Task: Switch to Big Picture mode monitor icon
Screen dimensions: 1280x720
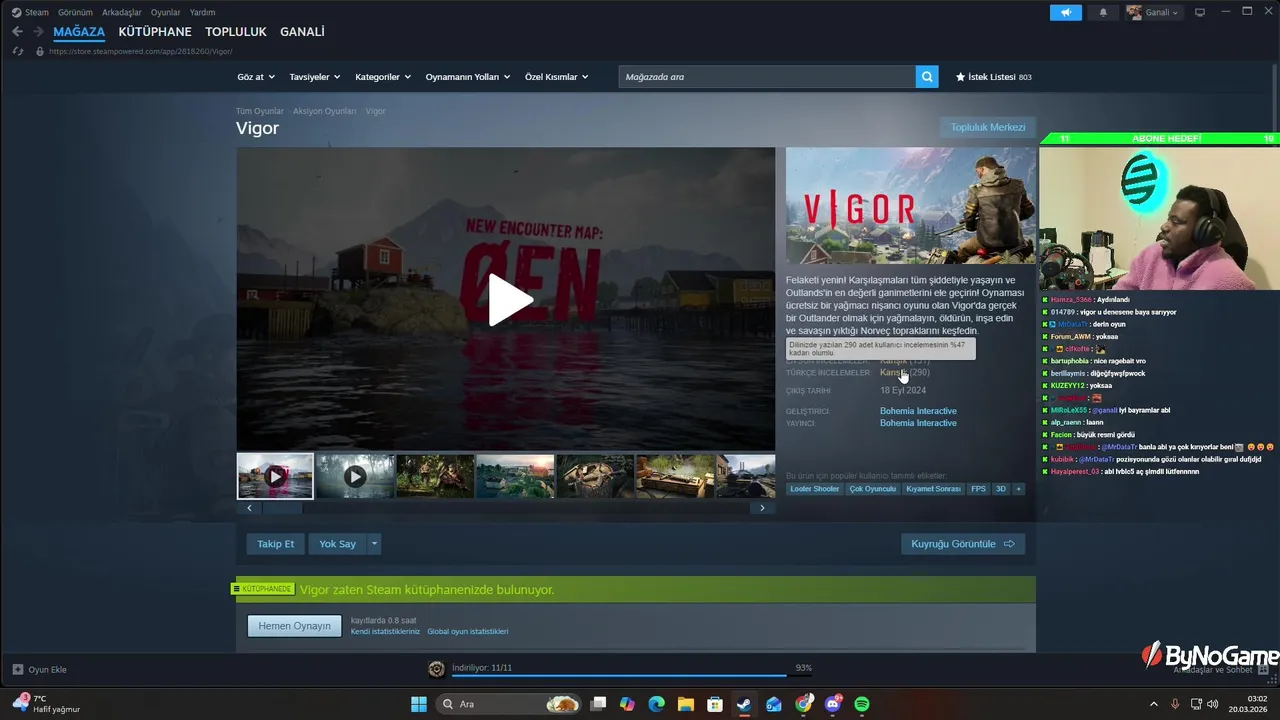Action: (1200, 12)
